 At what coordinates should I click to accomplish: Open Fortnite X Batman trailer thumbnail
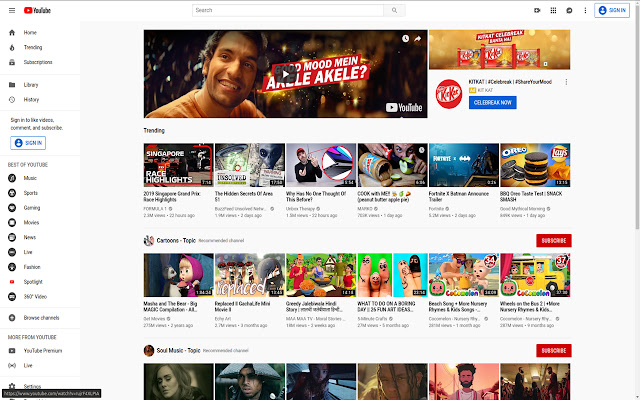(464, 165)
